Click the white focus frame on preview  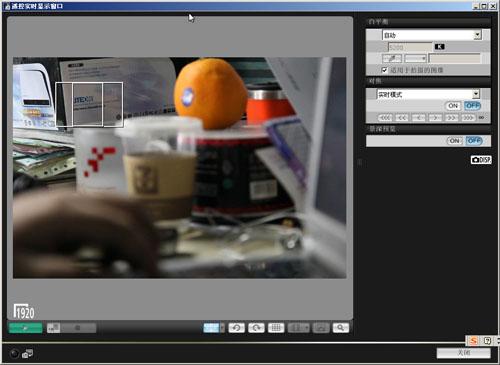(x=89, y=105)
